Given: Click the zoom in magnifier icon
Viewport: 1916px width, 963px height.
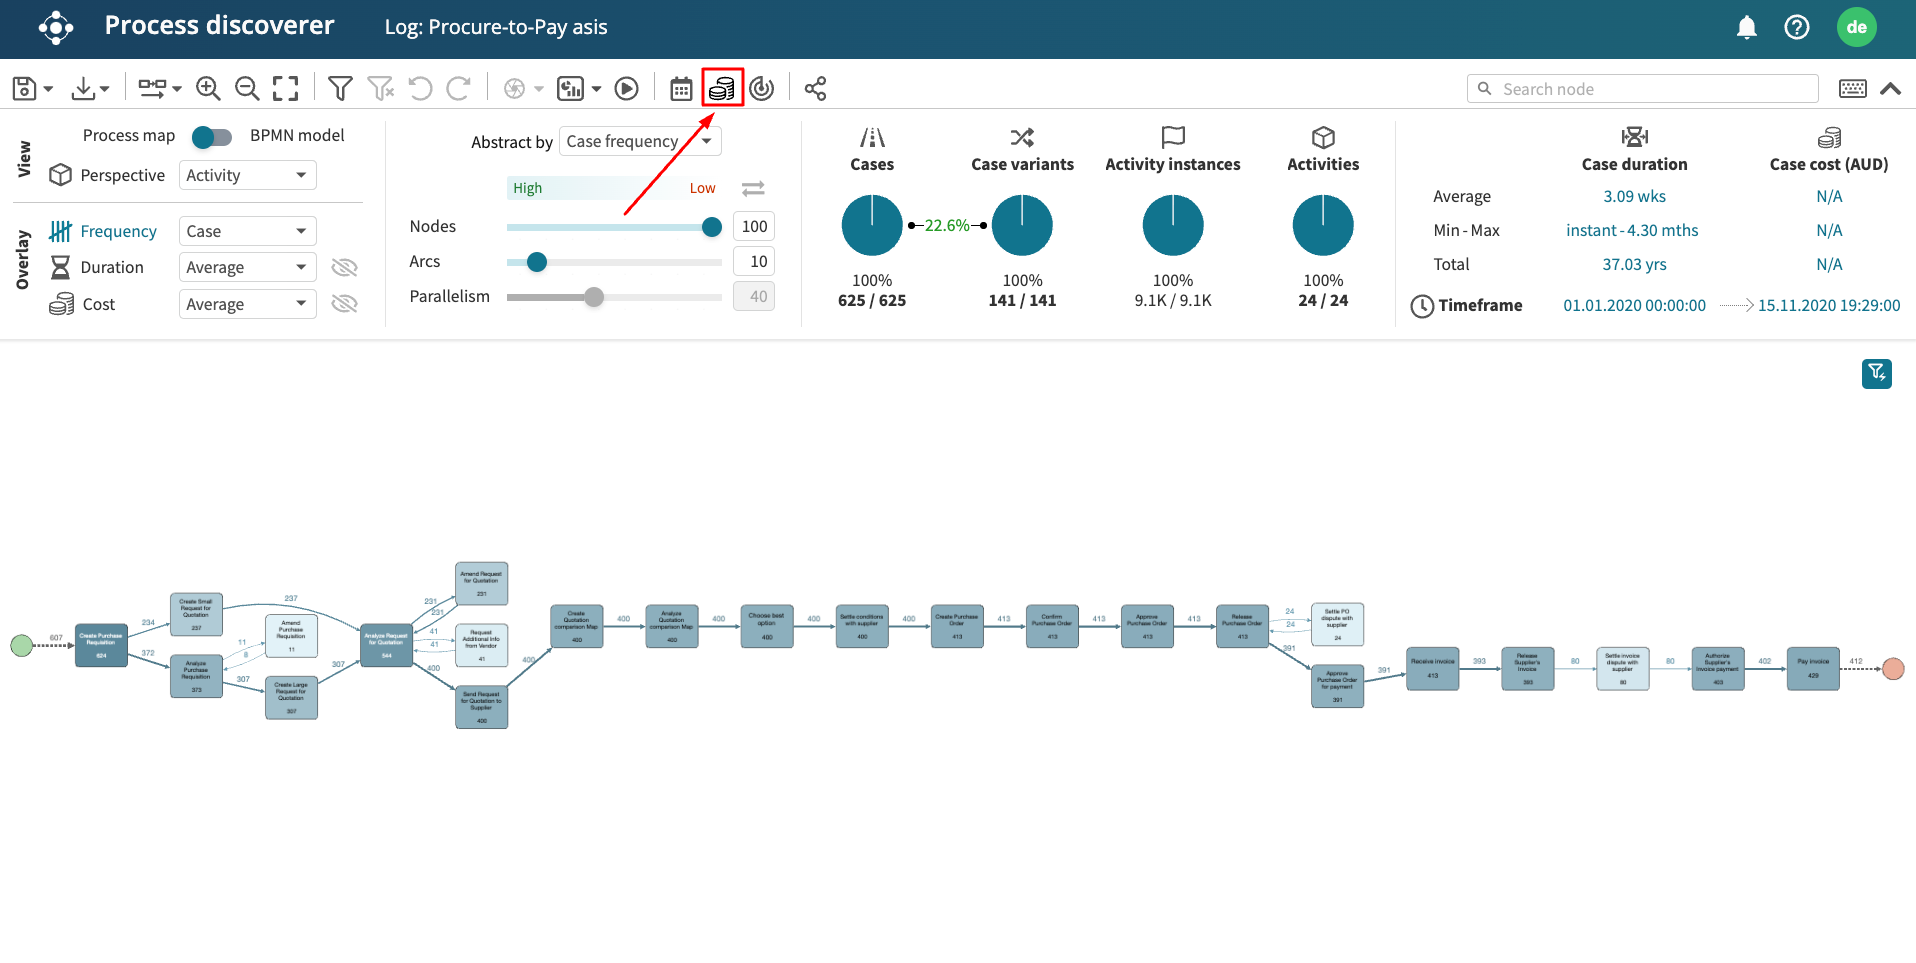Looking at the screenshot, I should click(x=208, y=89).
